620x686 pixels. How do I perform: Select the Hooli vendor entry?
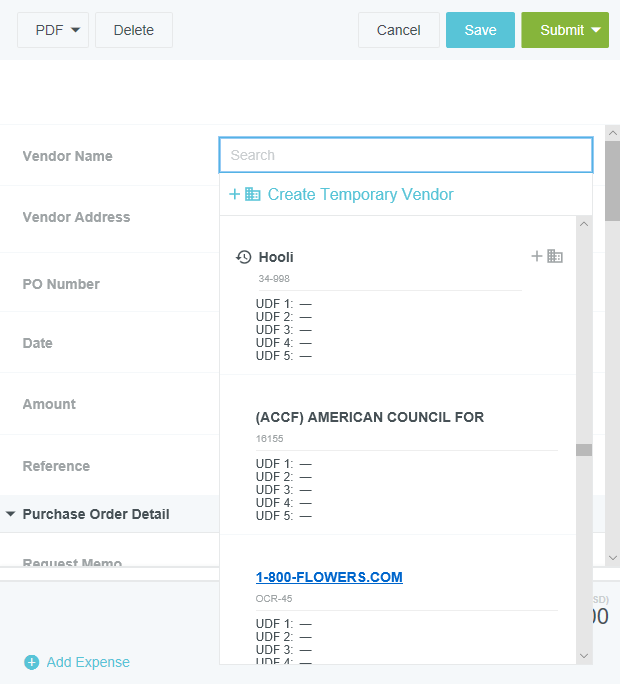coord(276,257)
